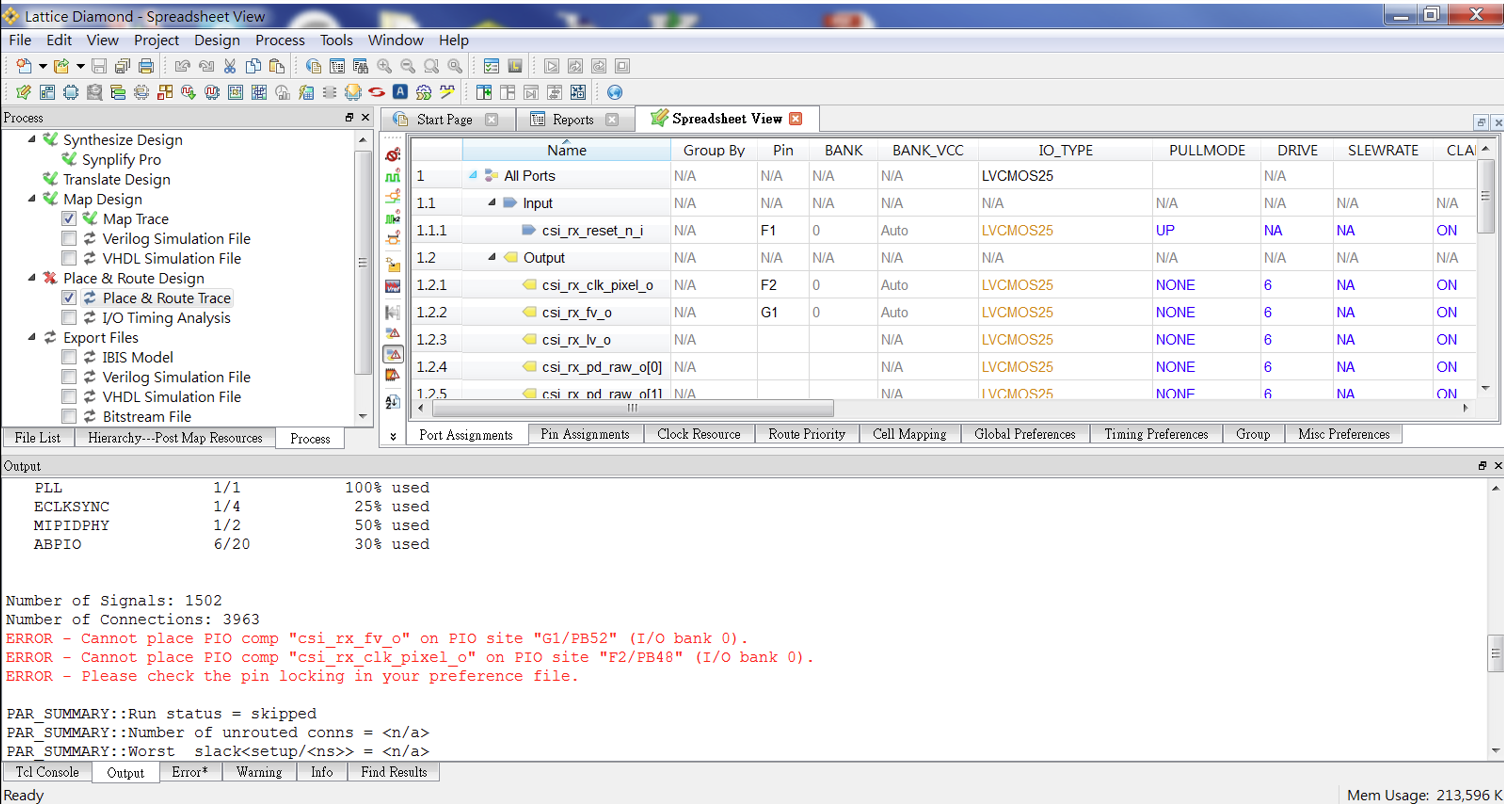Click the blue 'A' Active-HDL icon
1504x804 pixels.
[x=399, y=93]
